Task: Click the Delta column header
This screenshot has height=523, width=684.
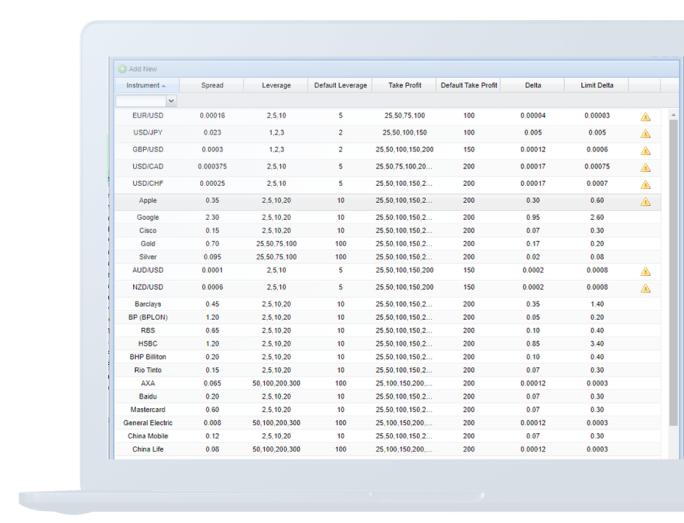Action: [x=533, y=85]
